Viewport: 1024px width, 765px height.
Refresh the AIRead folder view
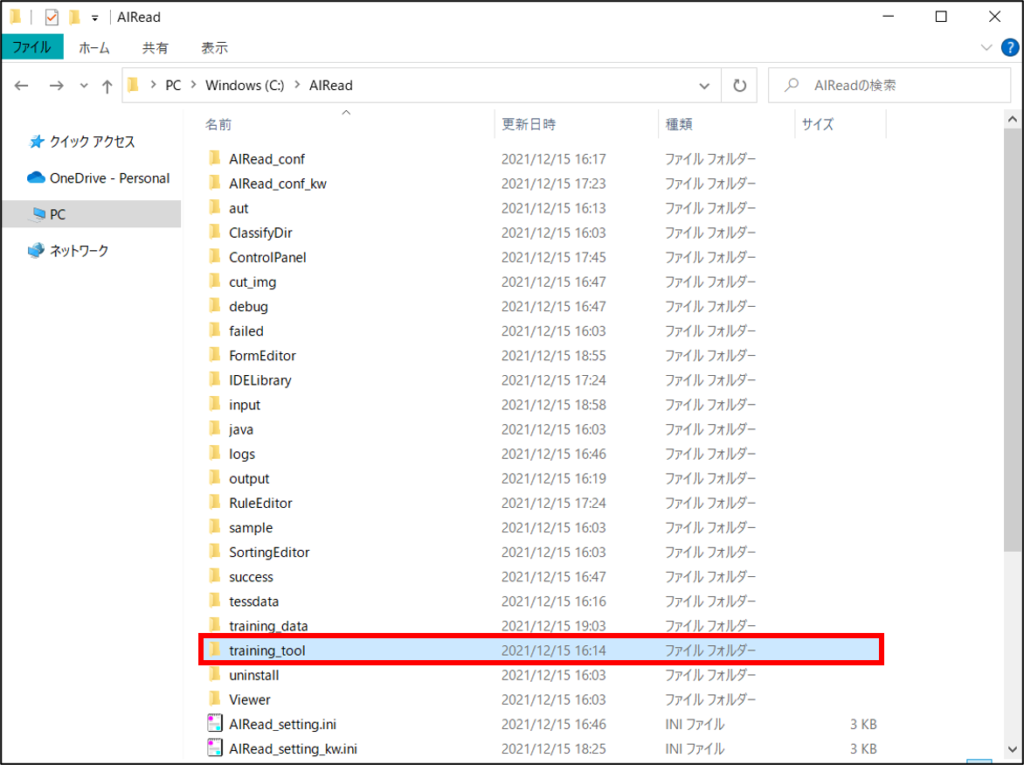[739, 86]
